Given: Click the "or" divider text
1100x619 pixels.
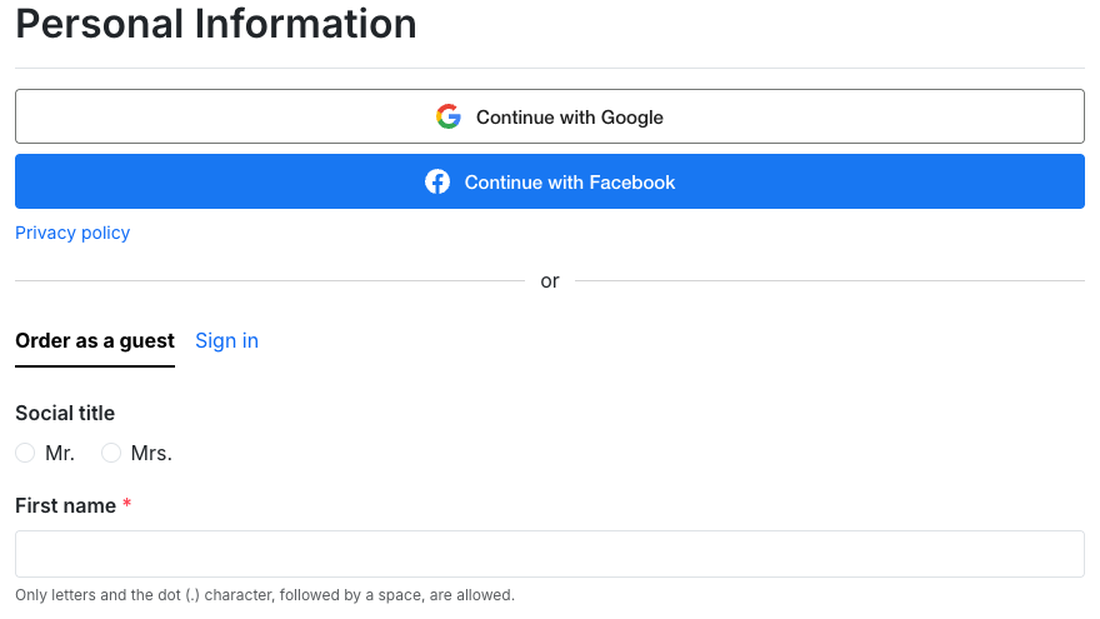Looking at the screenshot, I should tap(550, 281).
